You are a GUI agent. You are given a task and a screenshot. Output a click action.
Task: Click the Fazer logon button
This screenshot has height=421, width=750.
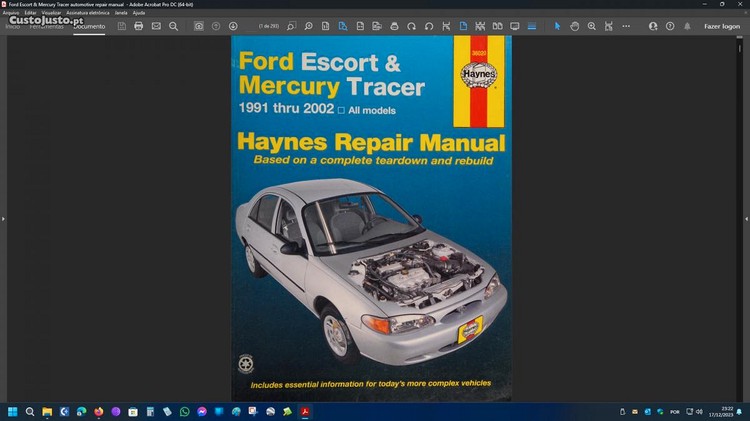coord(722,26)
